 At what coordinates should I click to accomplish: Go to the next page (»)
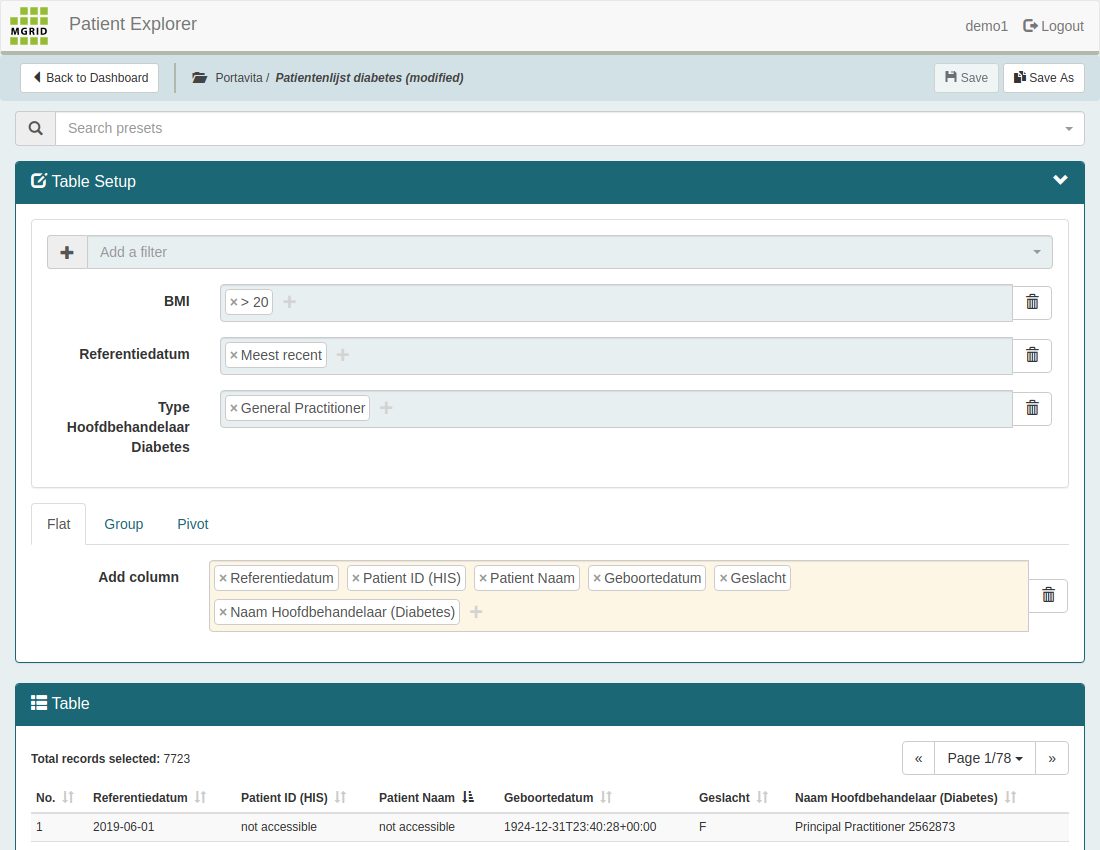[1052, 758]
